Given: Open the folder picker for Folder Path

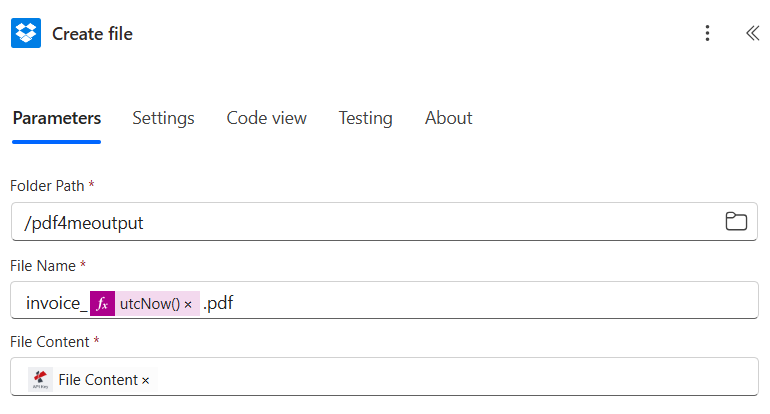Looking at the screenshot, I should point(736,222).
